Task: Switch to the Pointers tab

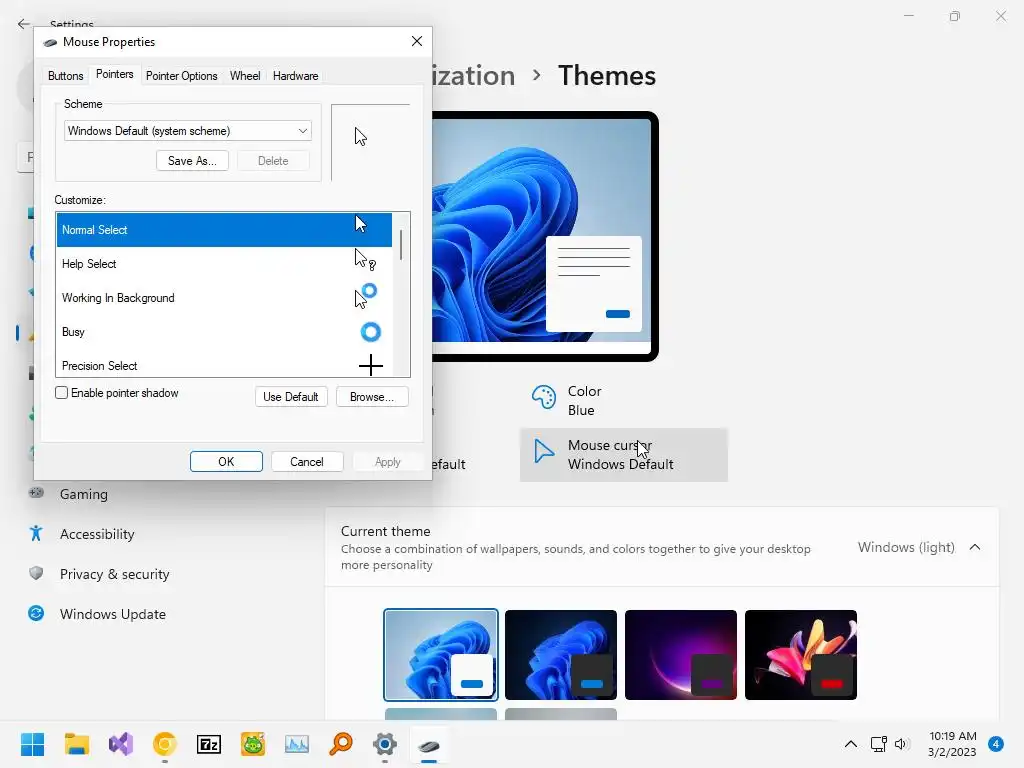Action: coord(114,74)
